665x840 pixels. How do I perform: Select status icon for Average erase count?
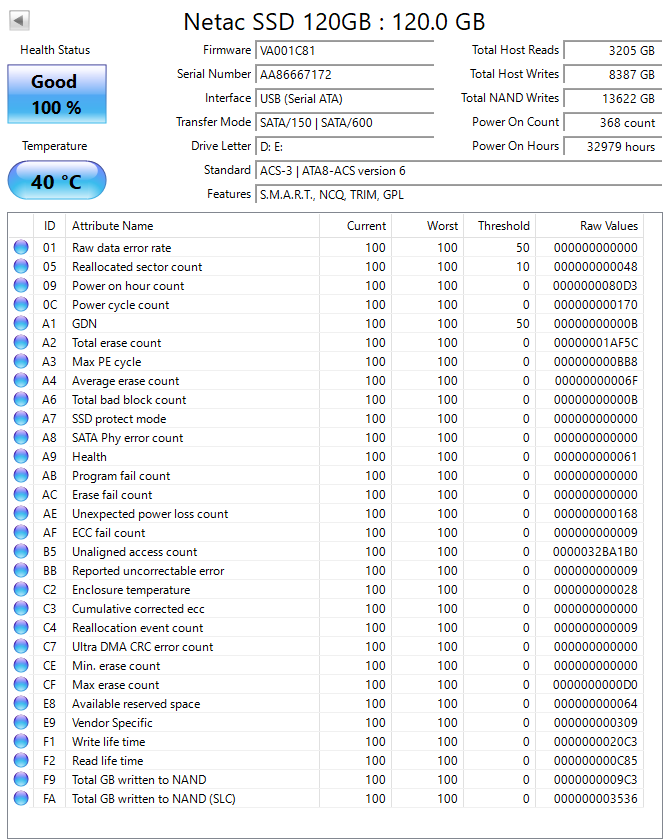click(21, 380)
